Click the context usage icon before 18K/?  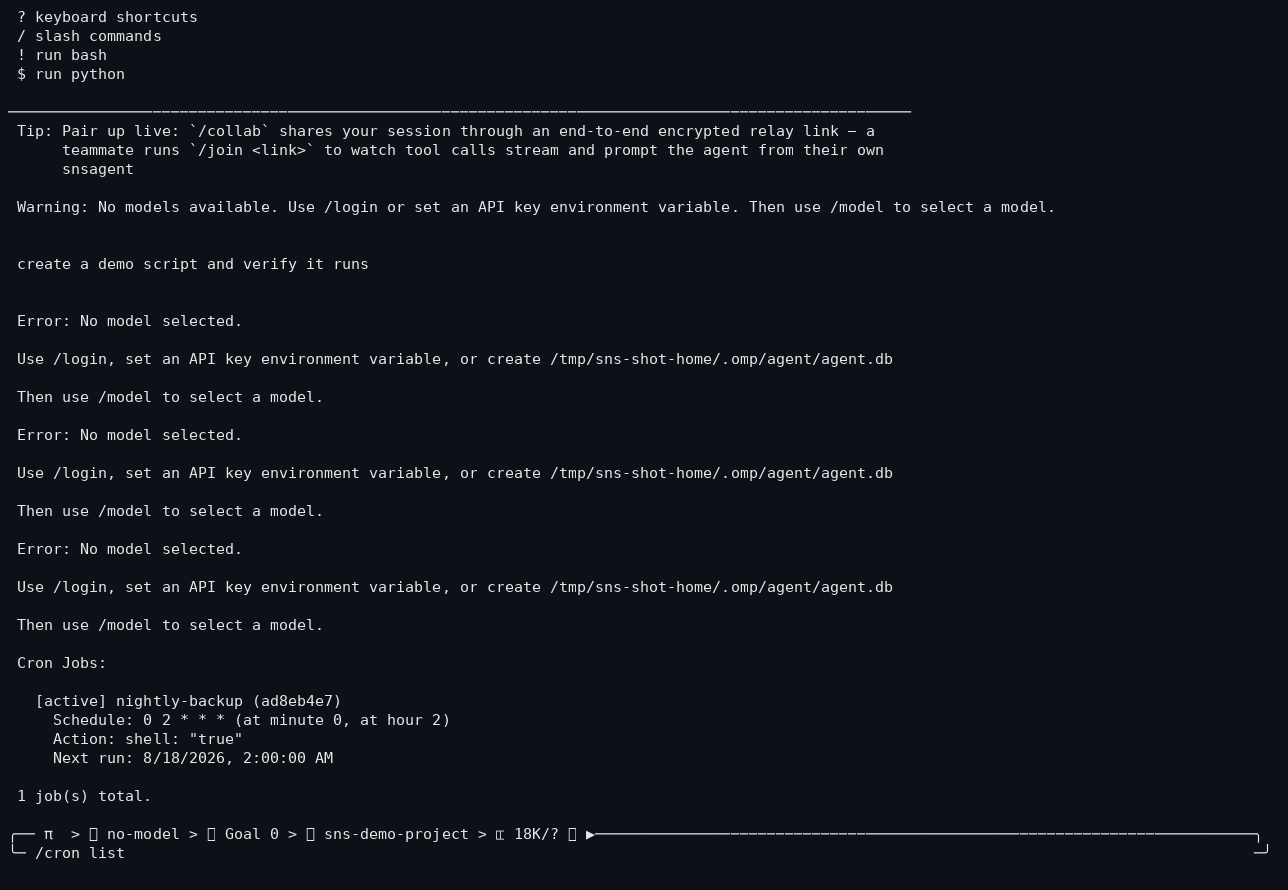click(x=499, y=834)
